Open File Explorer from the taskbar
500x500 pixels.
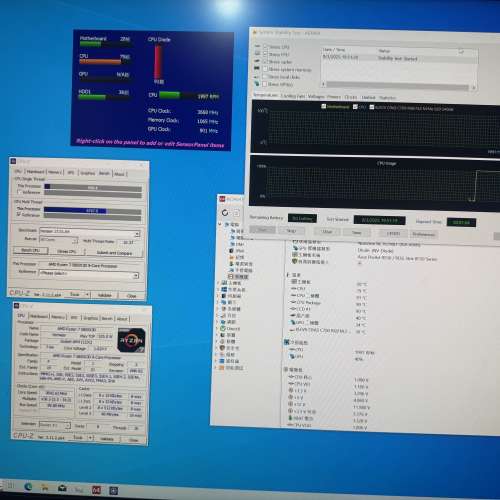tap(45, 488)
